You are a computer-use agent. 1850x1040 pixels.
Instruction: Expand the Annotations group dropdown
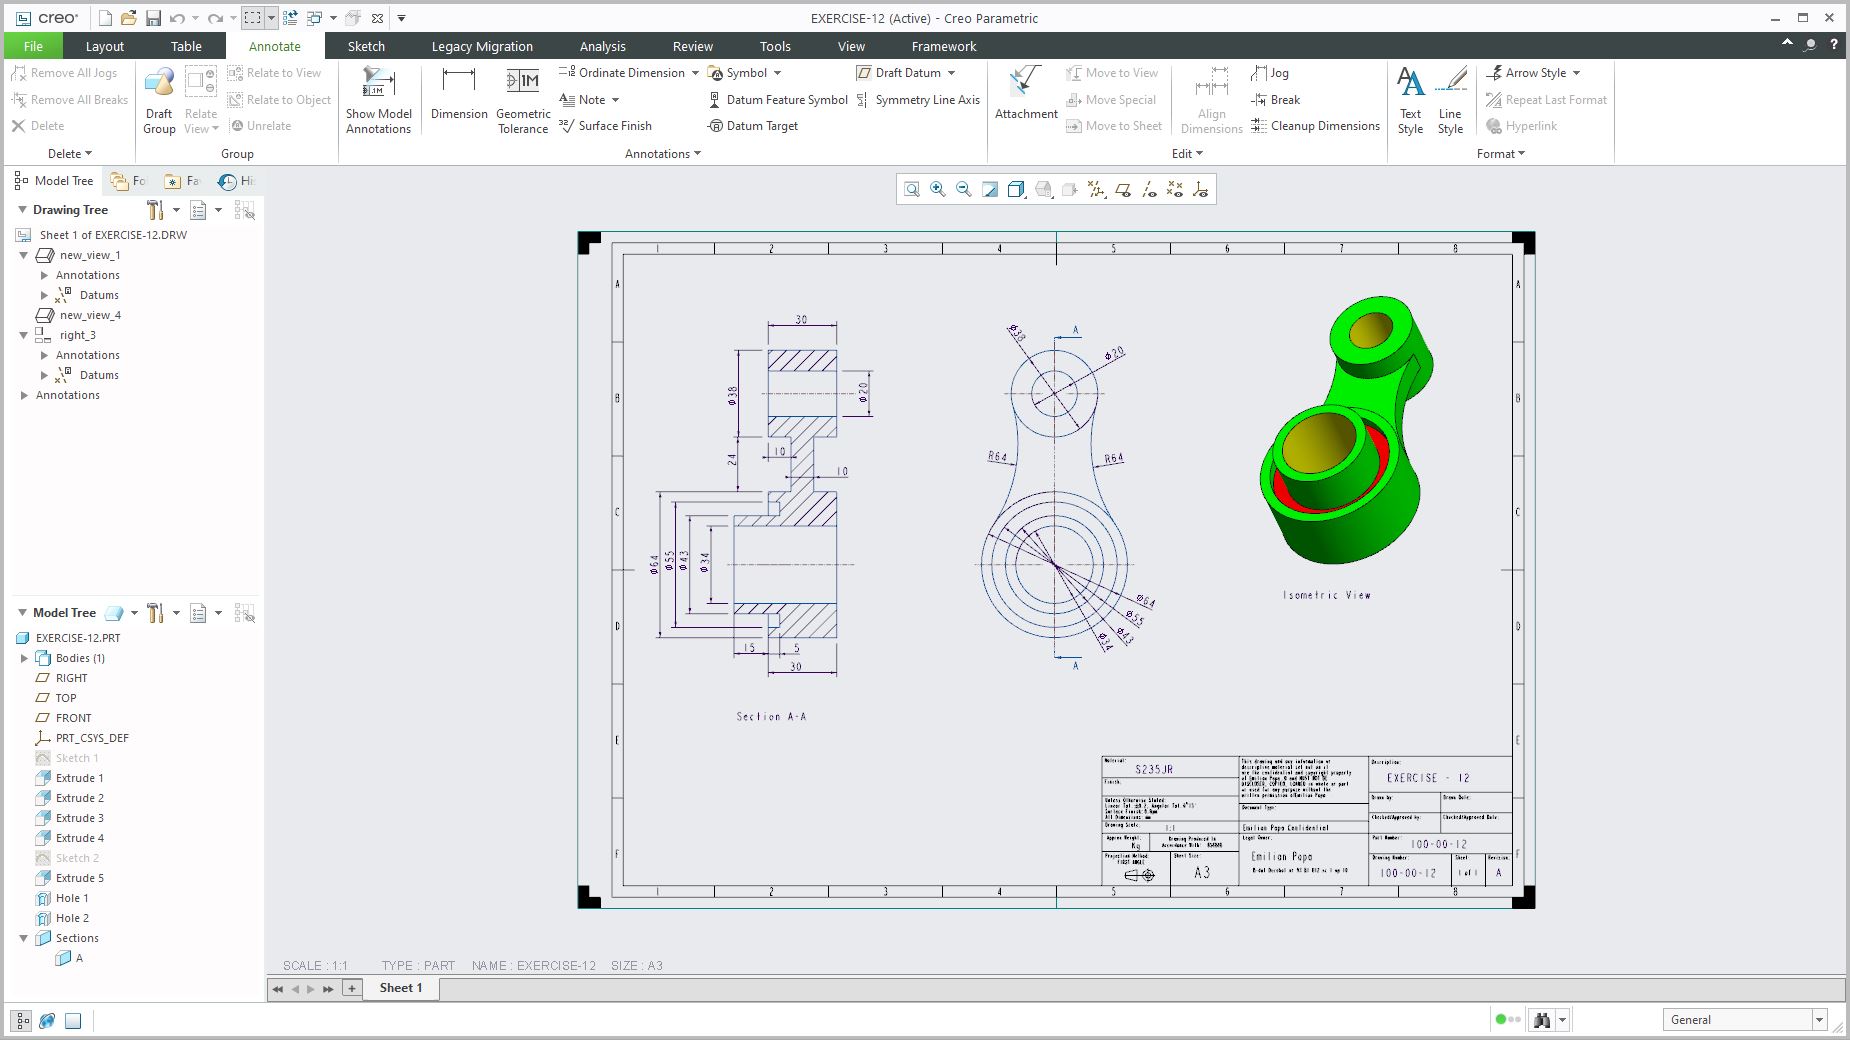tap(663, 154)
